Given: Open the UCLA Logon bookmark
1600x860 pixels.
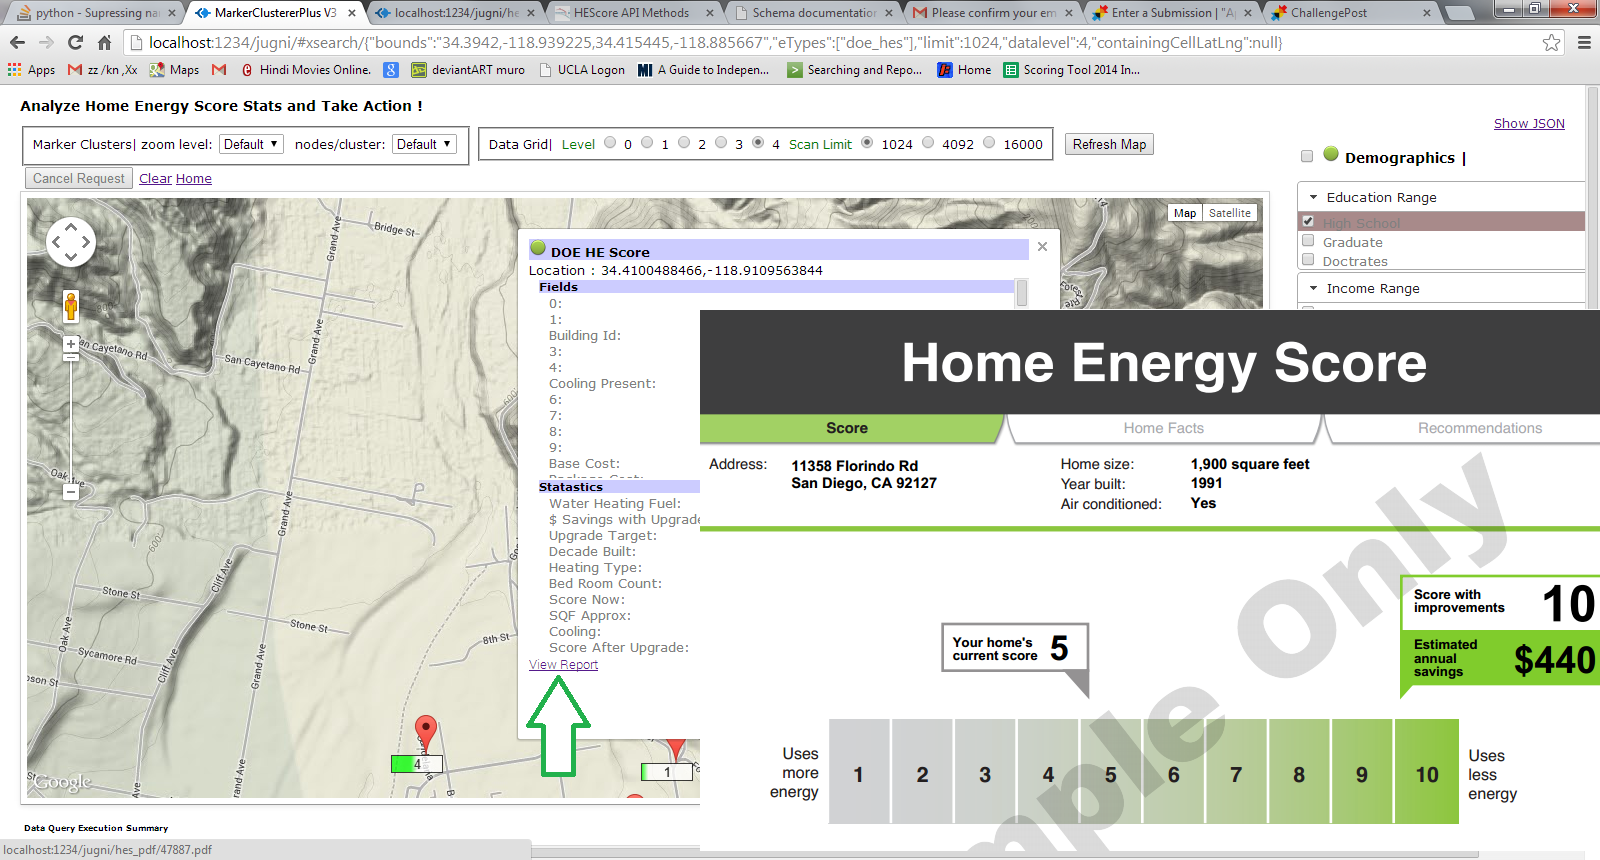Looking at the screenshot, I should pos(582,70).
